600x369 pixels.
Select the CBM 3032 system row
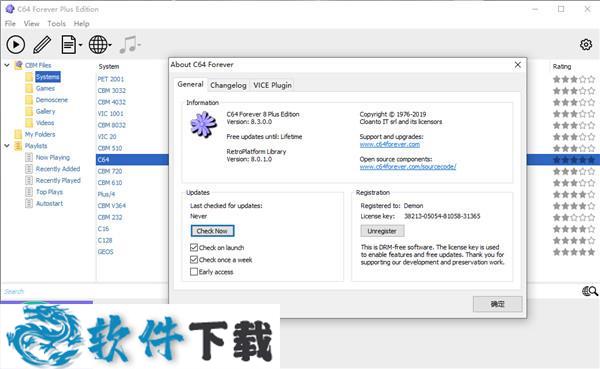click(111, 90)
